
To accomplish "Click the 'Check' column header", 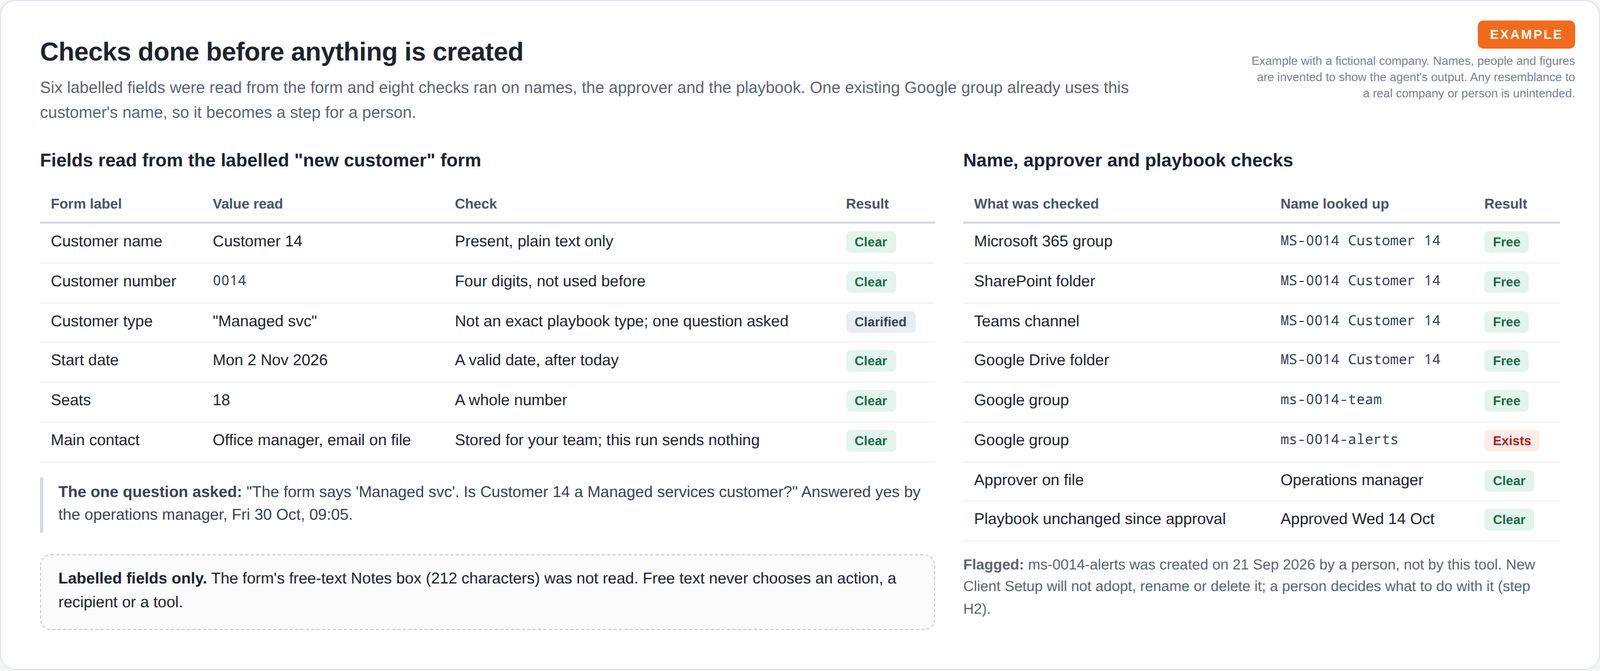I will [x=476, y=203].
